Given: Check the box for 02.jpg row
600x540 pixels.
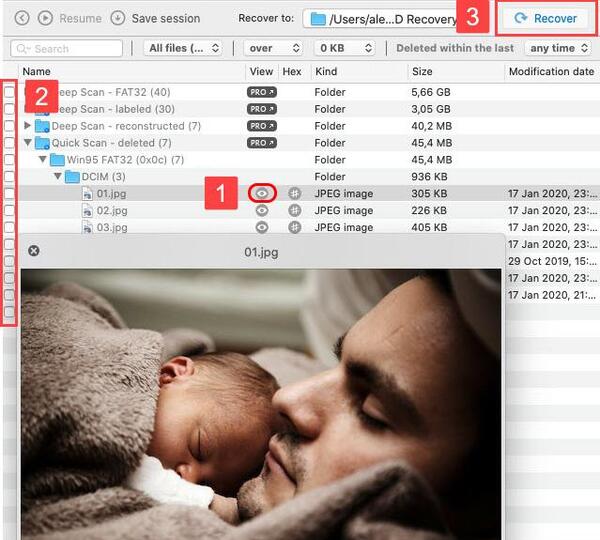Looking at the screenshot, I should point(10,210).
